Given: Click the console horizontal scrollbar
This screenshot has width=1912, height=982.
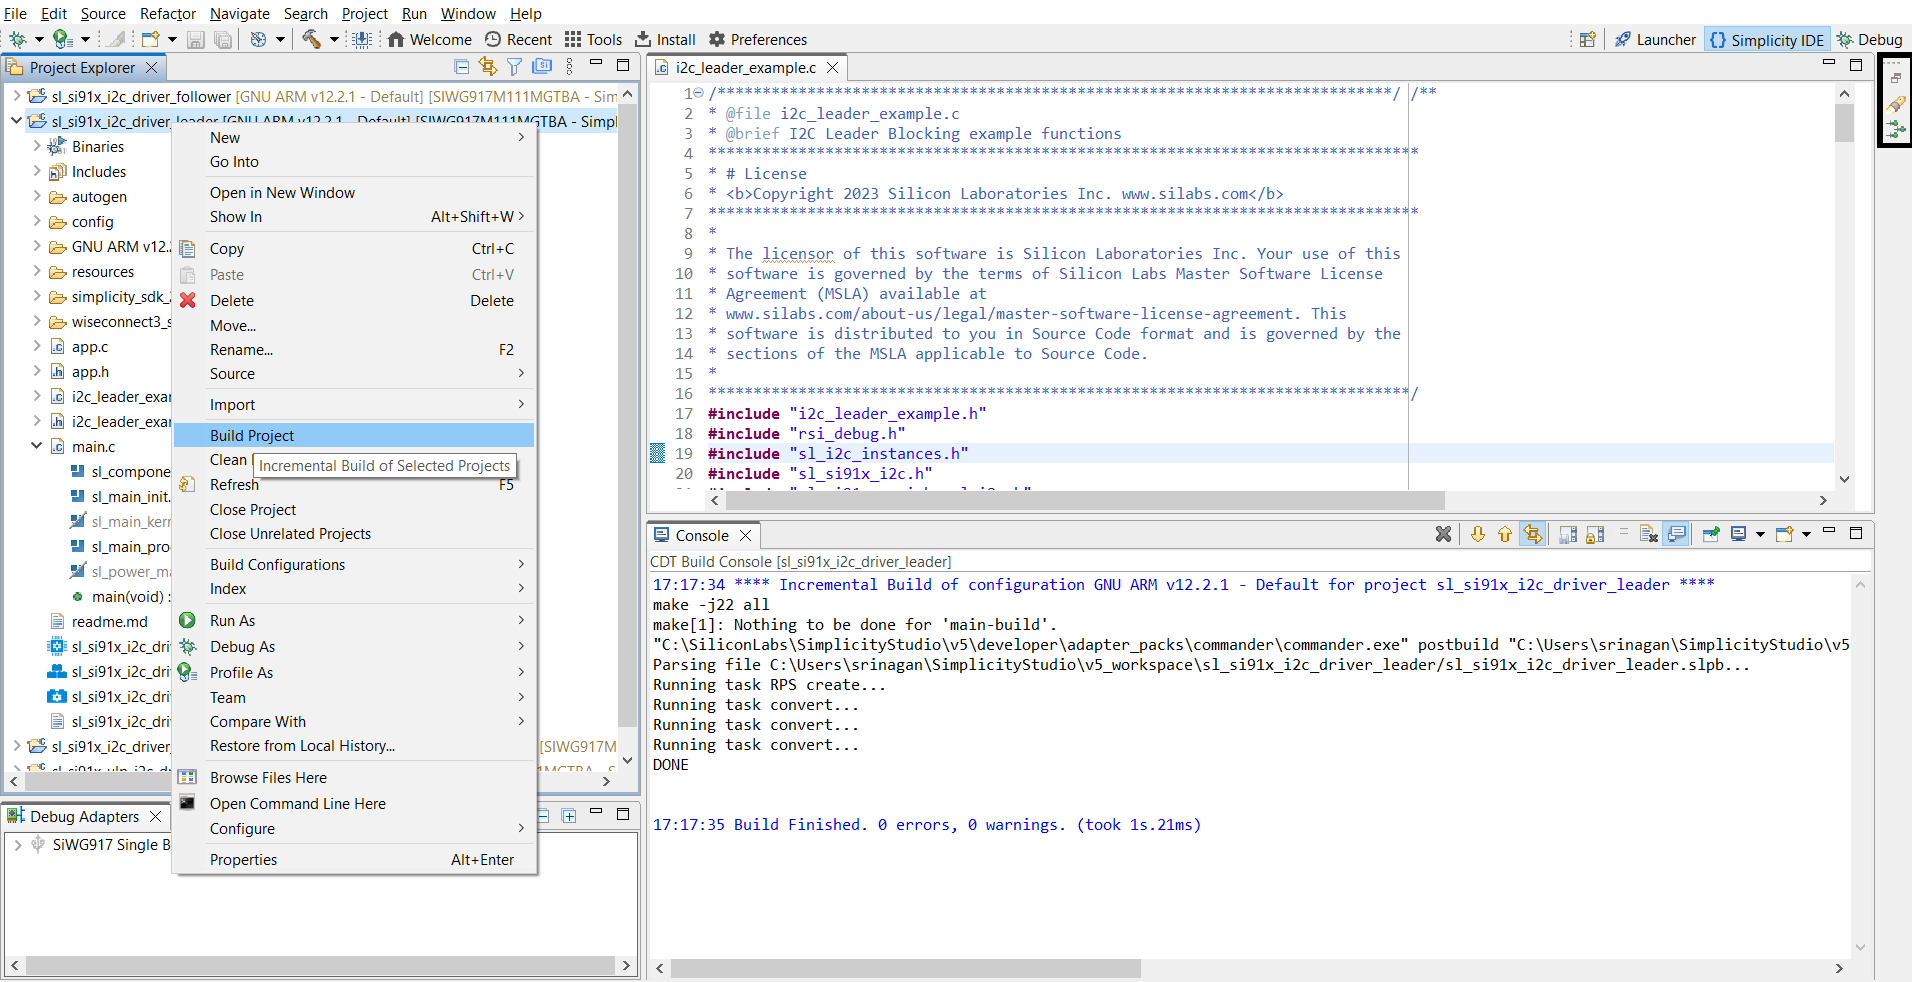Looking at the screenshot, I should (x=905, y=968).
